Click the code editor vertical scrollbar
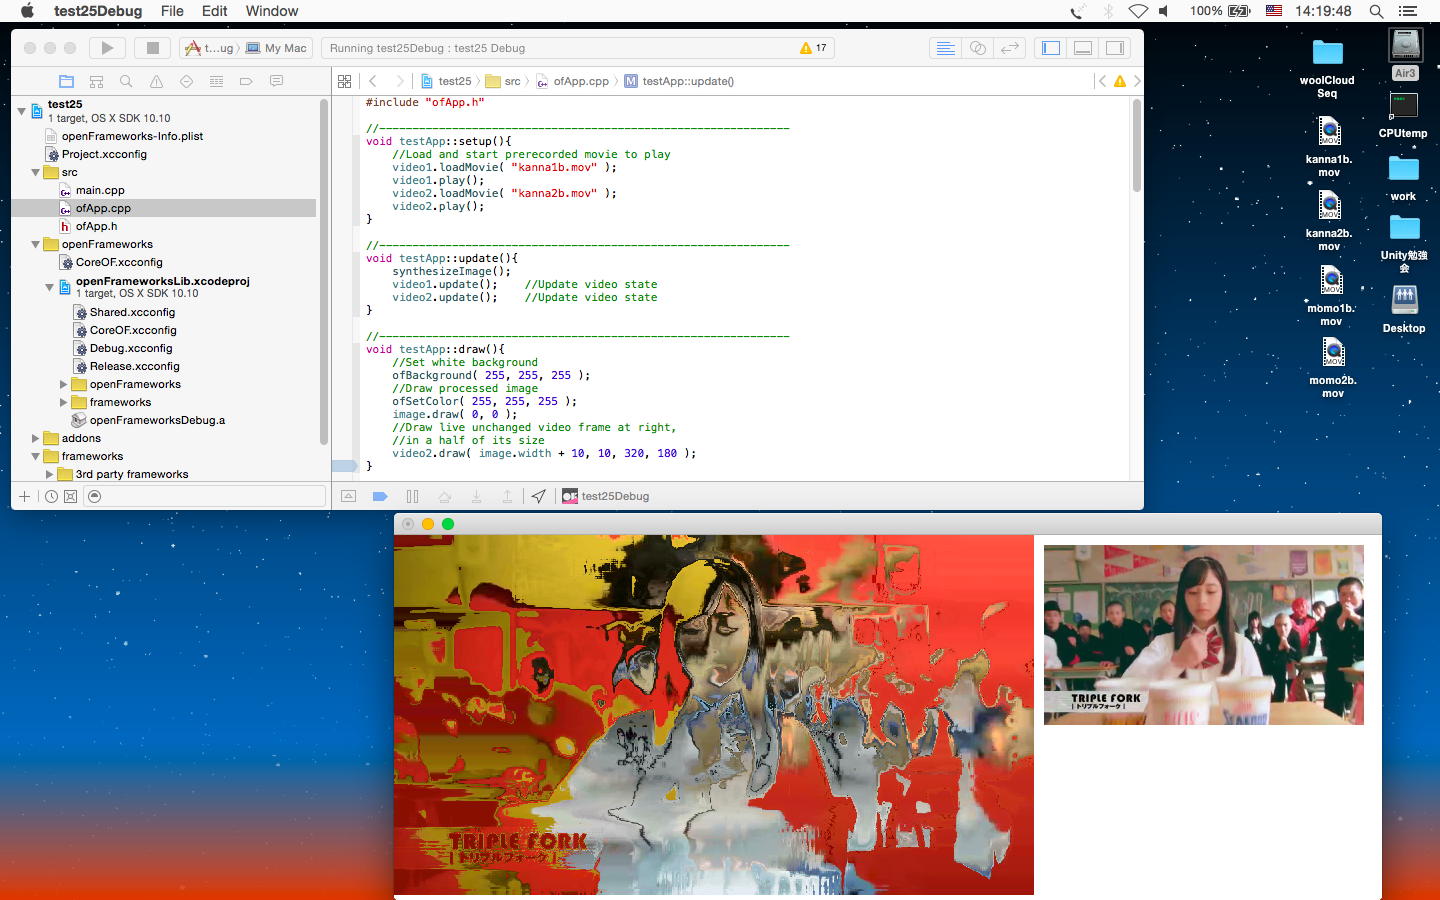This screenshot has height=900, width=1440. 1136,145
